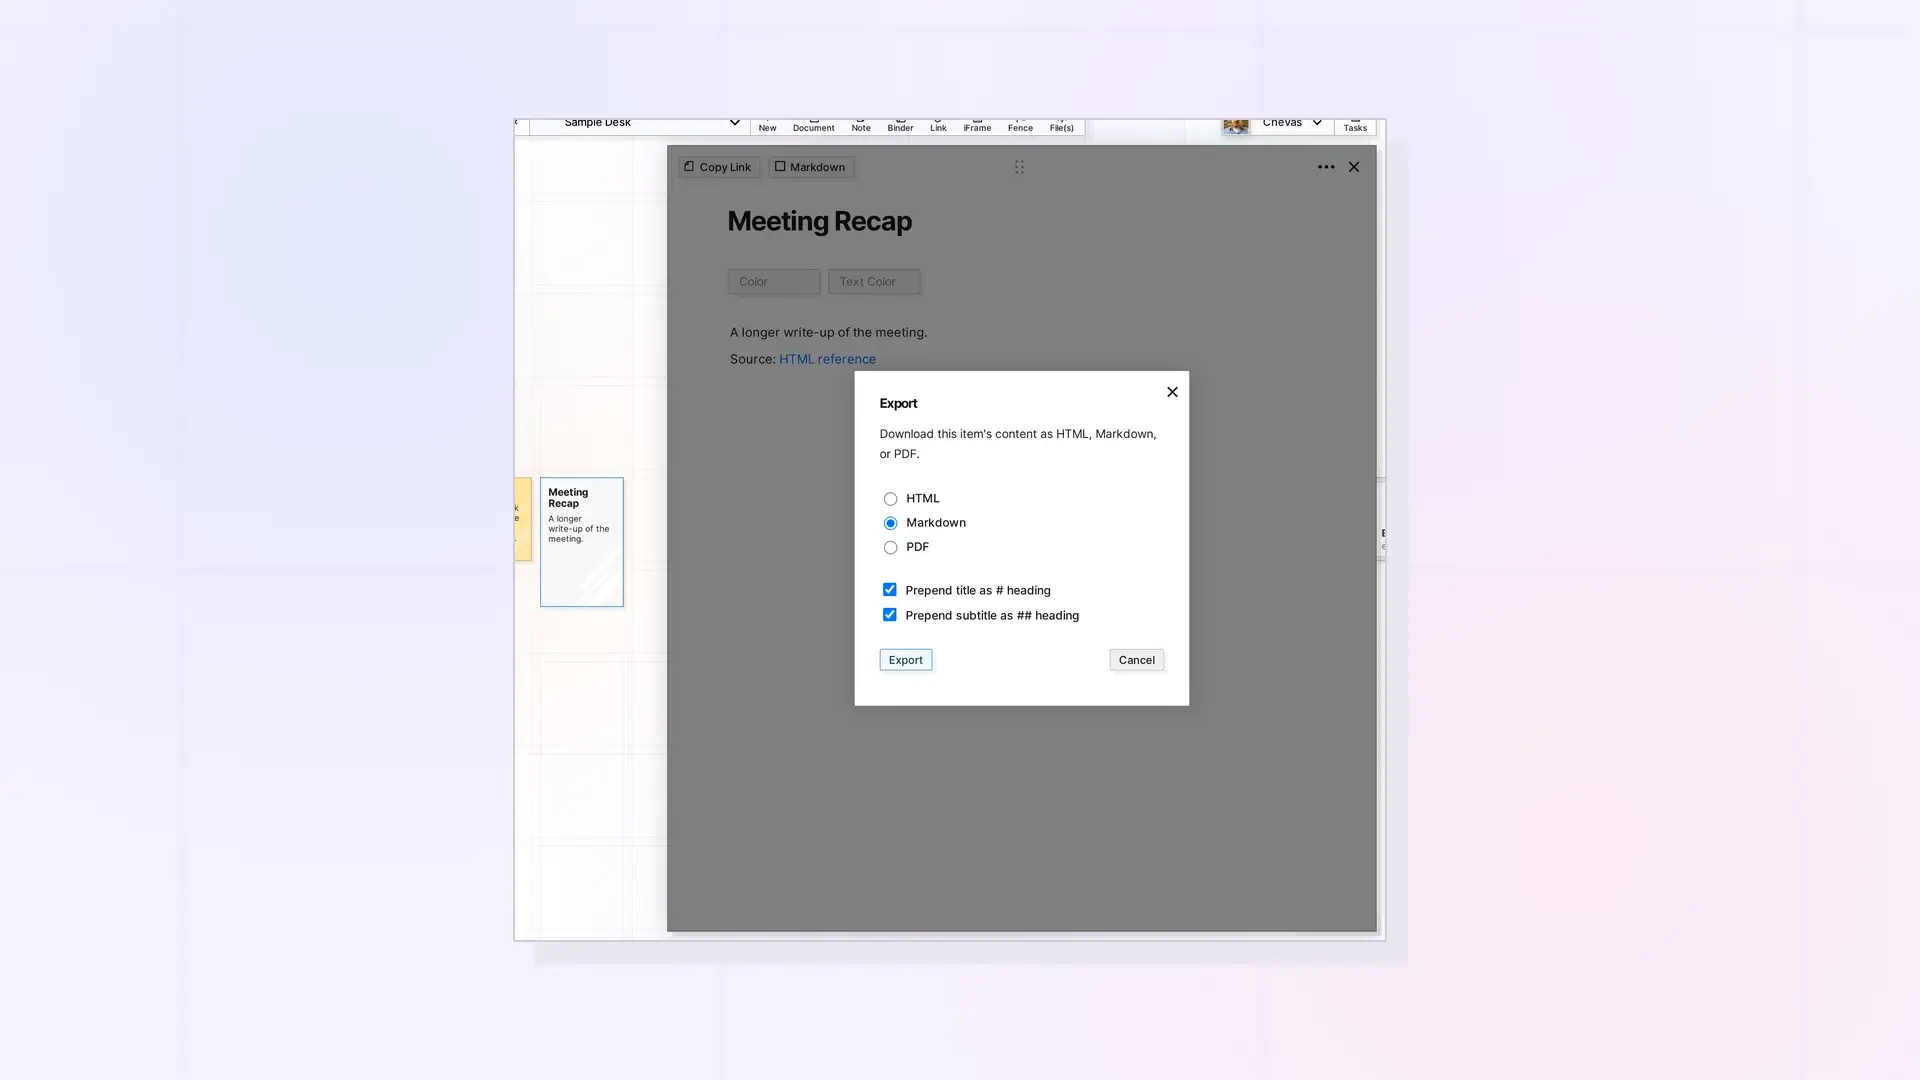Add a Binder from toolbar
The width and height of the screenshot is (1920, 1080).
click(x=900, y=125)
